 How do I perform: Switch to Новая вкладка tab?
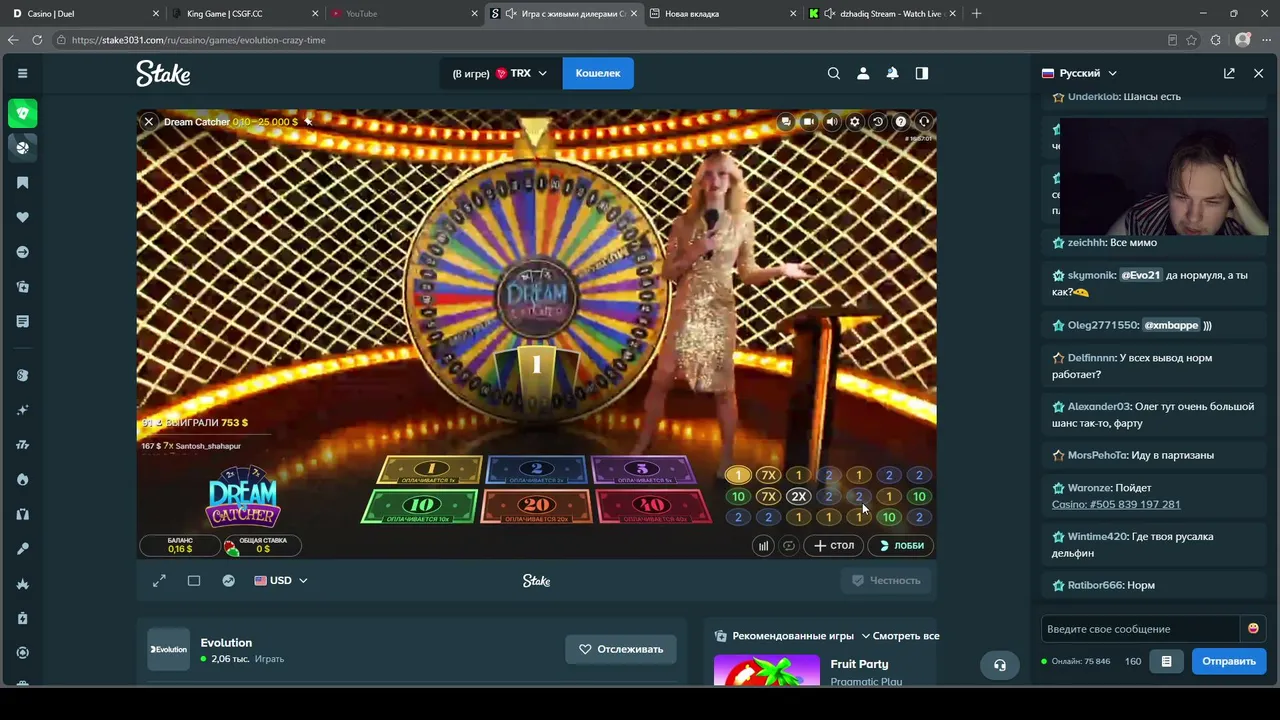click(x=720, y=14)
